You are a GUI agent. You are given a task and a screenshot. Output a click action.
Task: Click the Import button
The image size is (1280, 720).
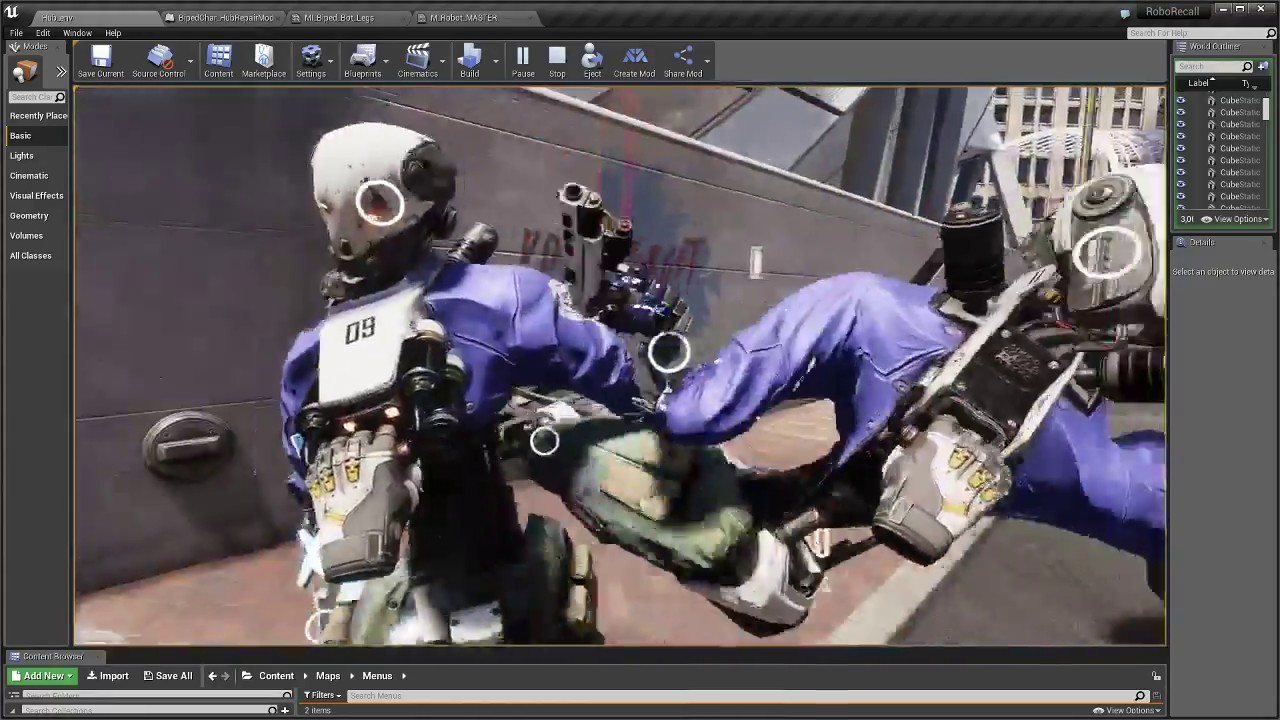pyautogui.click(x=108, y=676)
